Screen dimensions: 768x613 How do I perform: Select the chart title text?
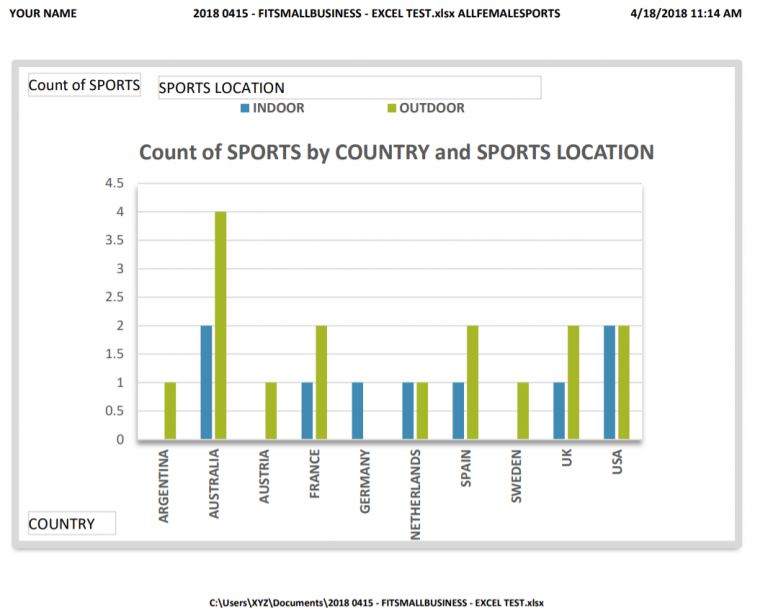coord(396,152)
